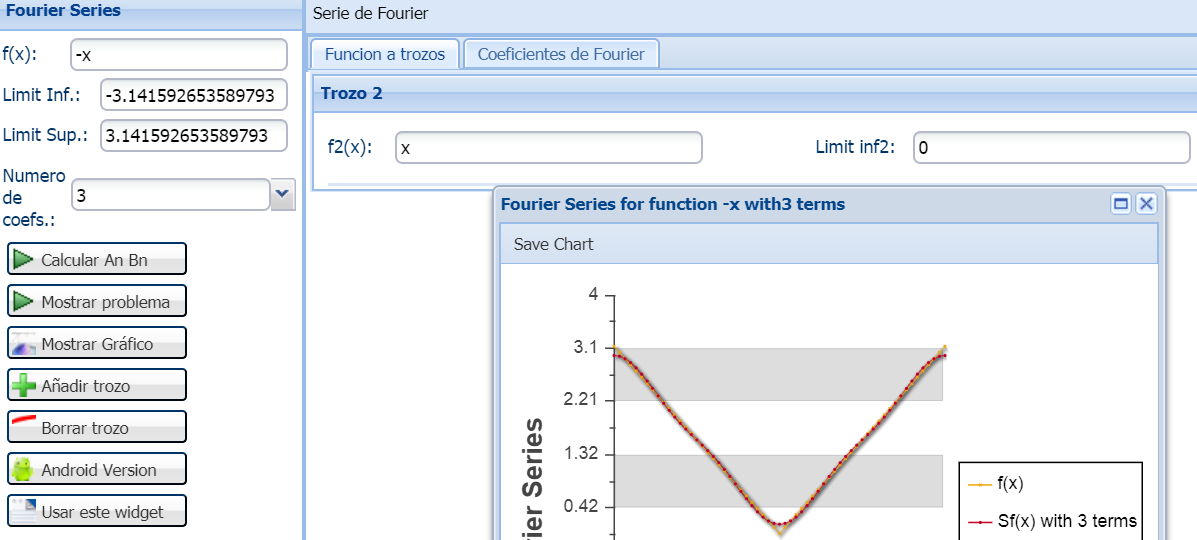Click Save Chart in the chart window
This screenshot has width=1197, height=540.
(x=553, y=244)
